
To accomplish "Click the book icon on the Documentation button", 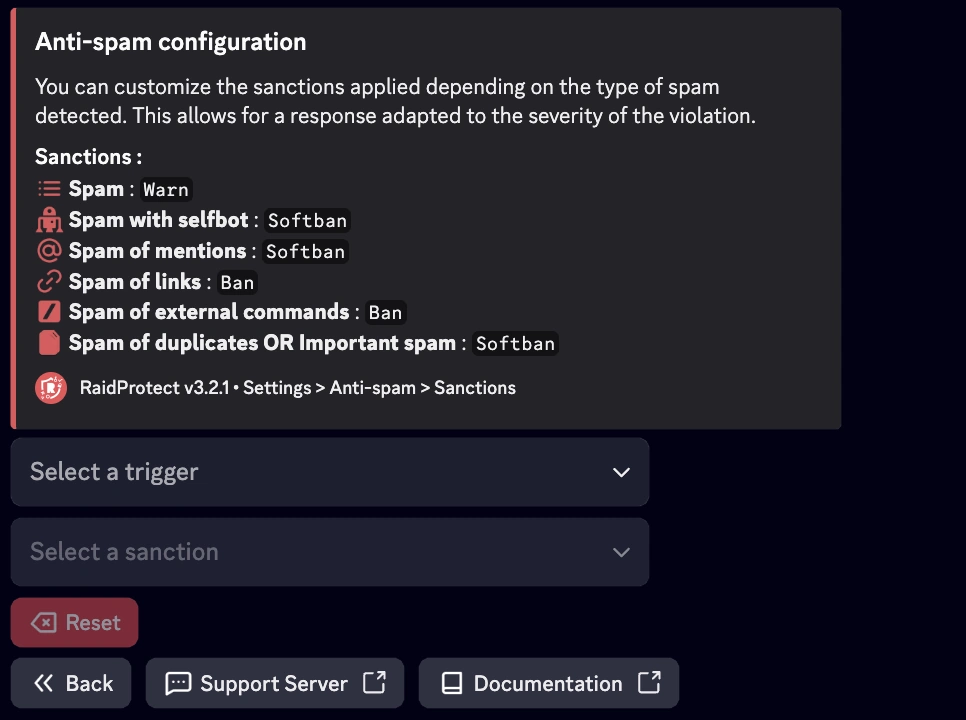I will pos(450,683).
